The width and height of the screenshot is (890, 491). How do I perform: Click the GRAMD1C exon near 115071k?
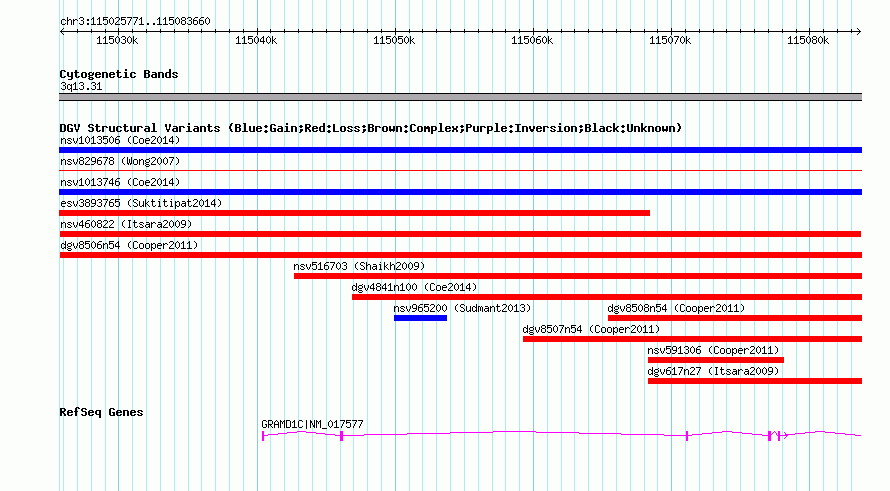click(687, 436)
